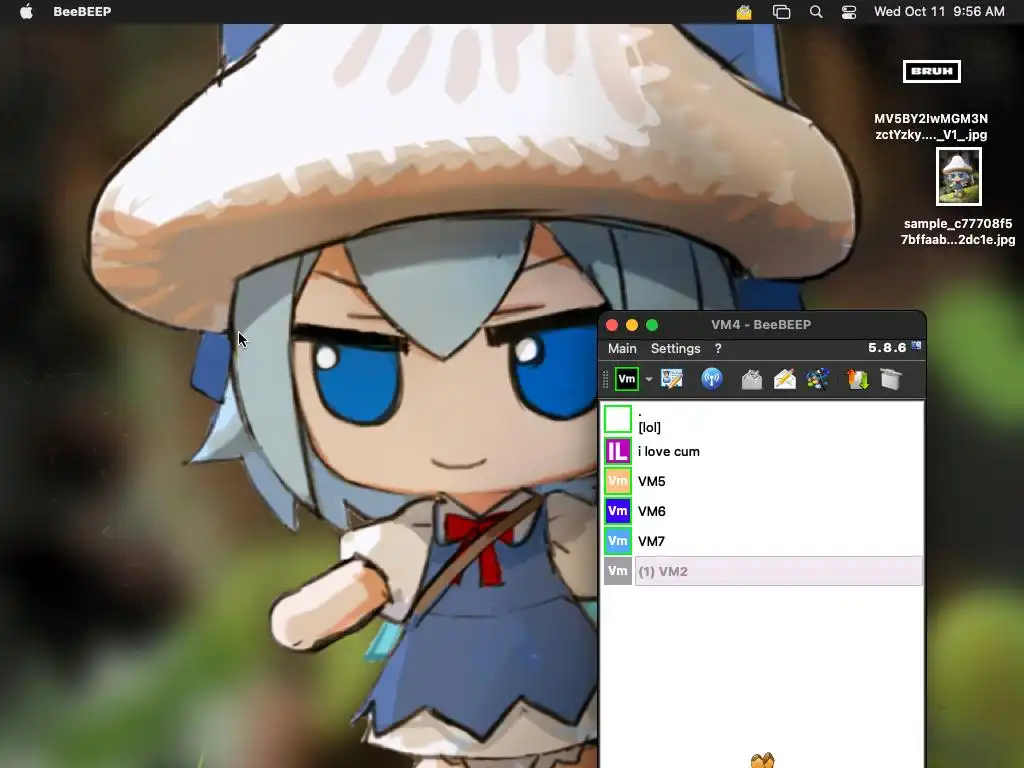Click the file transfer arrows icon
The width and height of the screenshot is (1024, 768).
(857, 379)
